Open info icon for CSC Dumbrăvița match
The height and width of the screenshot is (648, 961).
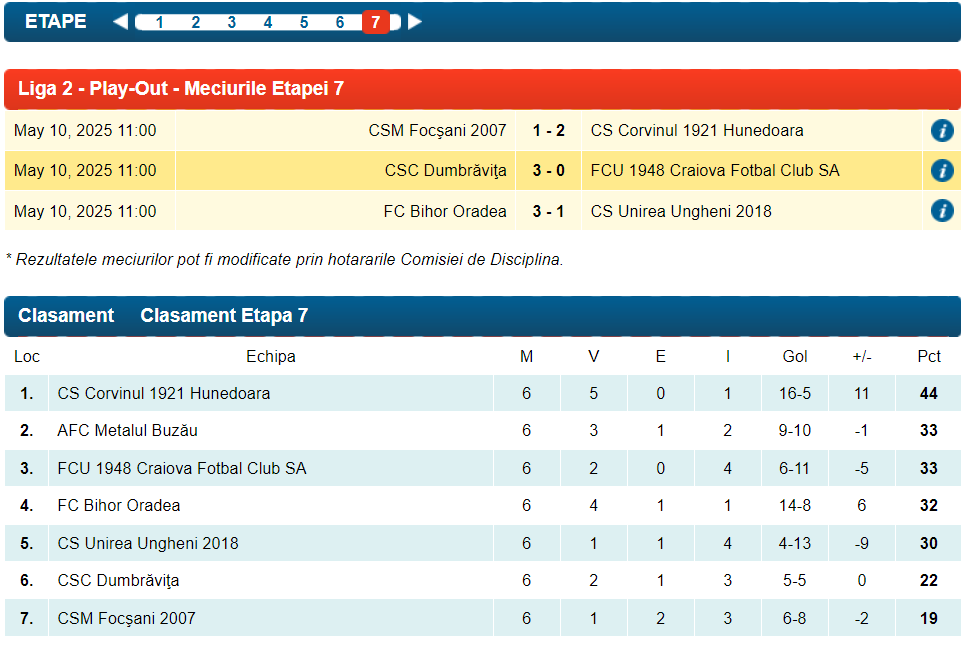coord(941,170)
